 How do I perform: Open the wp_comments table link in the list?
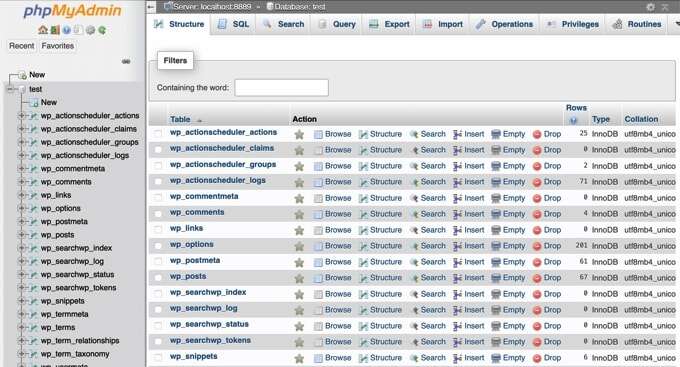197,212
